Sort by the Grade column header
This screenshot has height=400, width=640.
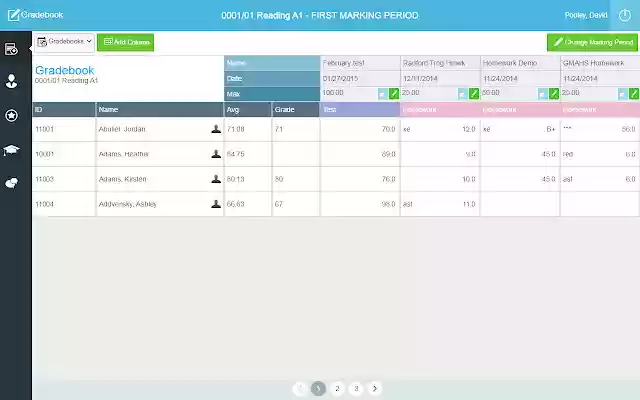[296, 109]
